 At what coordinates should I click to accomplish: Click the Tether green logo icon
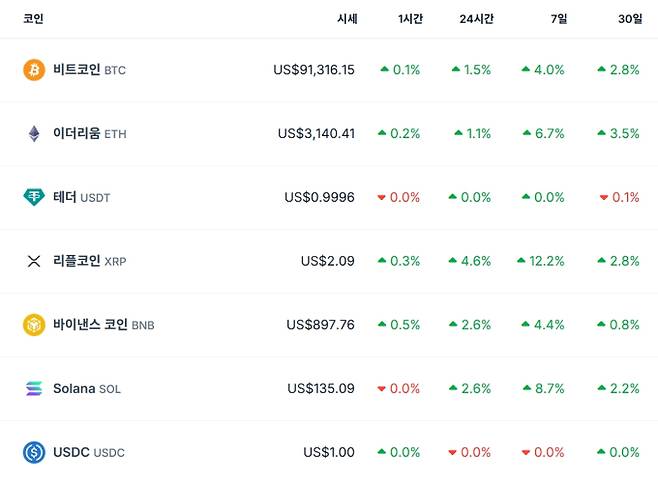coord(34,197)
